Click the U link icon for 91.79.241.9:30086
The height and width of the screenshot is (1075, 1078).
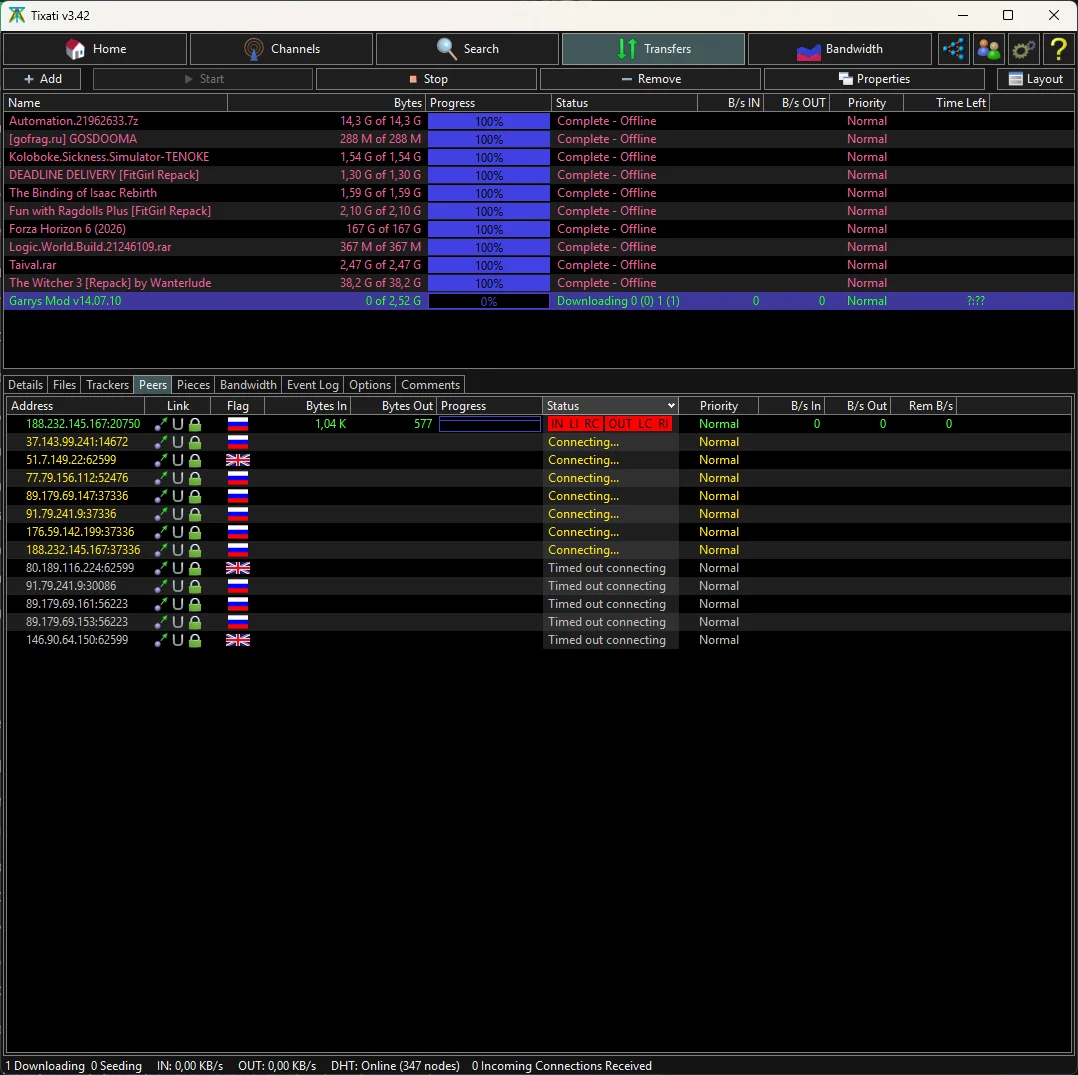pos(177,586)
